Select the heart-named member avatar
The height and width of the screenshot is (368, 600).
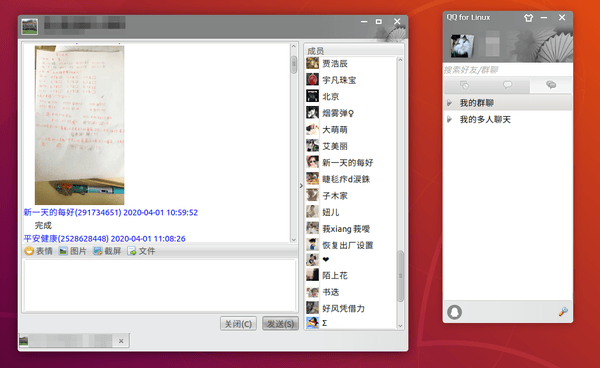tap(312, 260)
